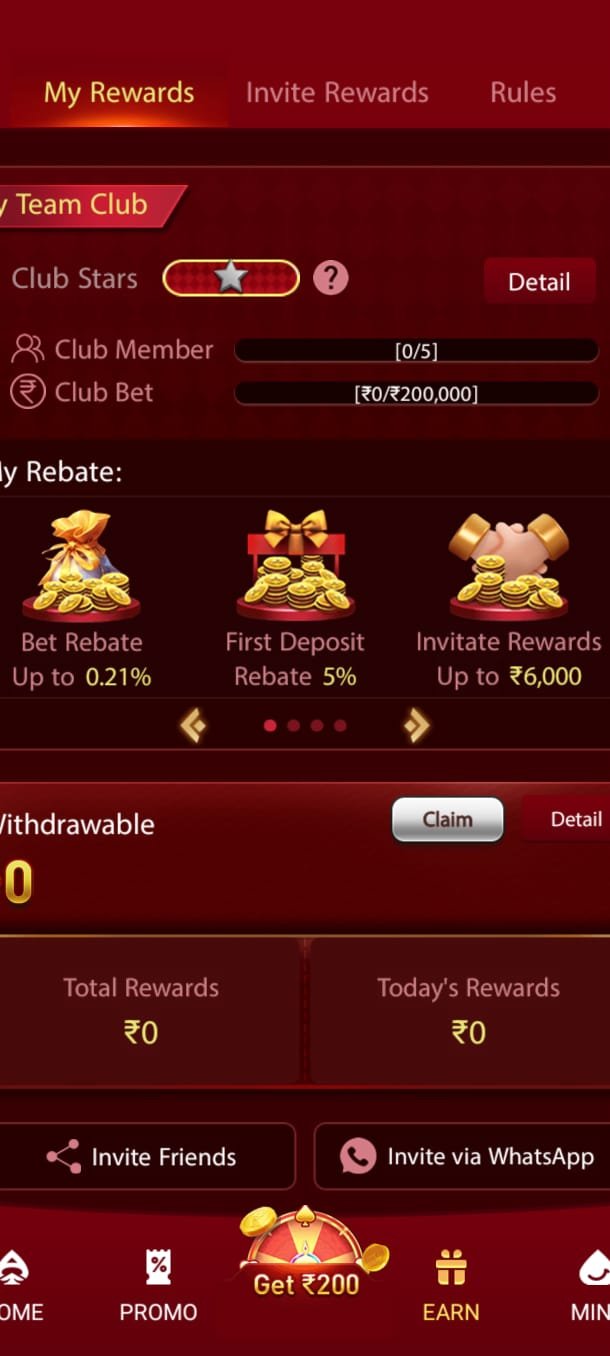
Task: Show next rebate with right arrow
Action: [x=417, y=725]
